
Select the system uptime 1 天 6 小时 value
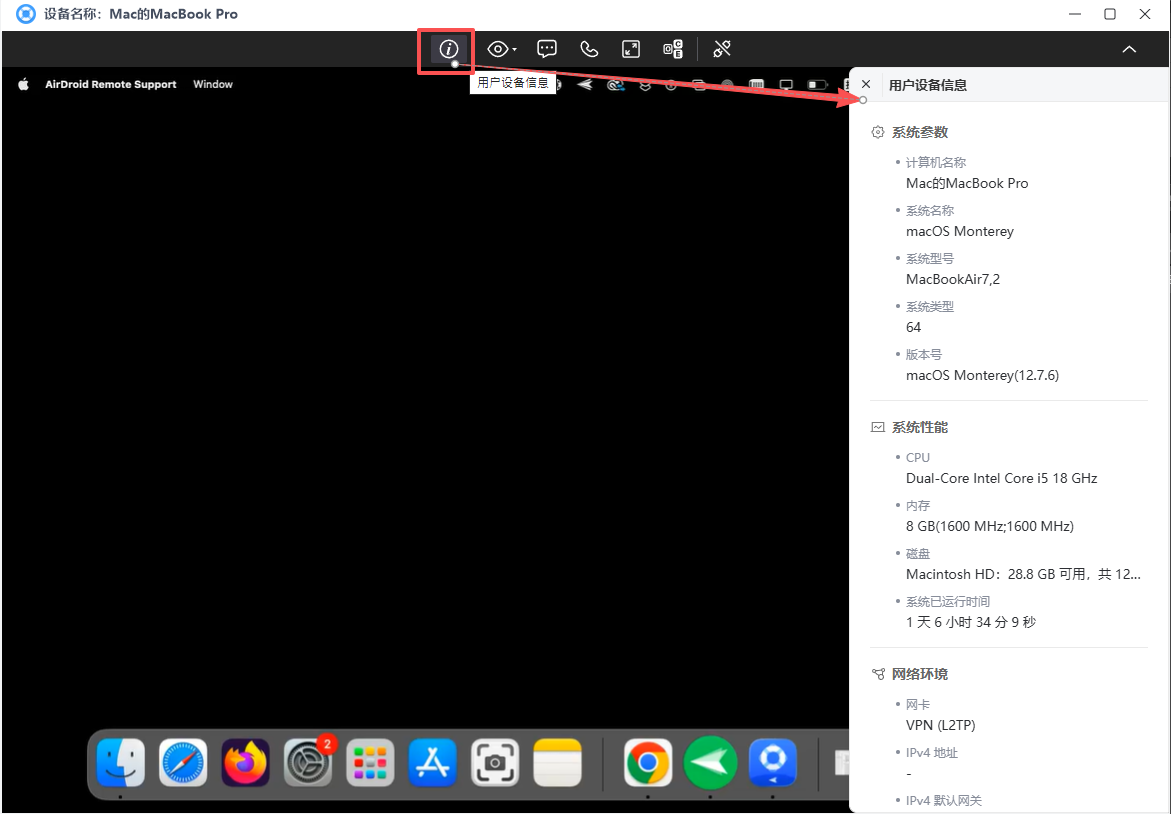pyautogui.click(x=971, y=622)
